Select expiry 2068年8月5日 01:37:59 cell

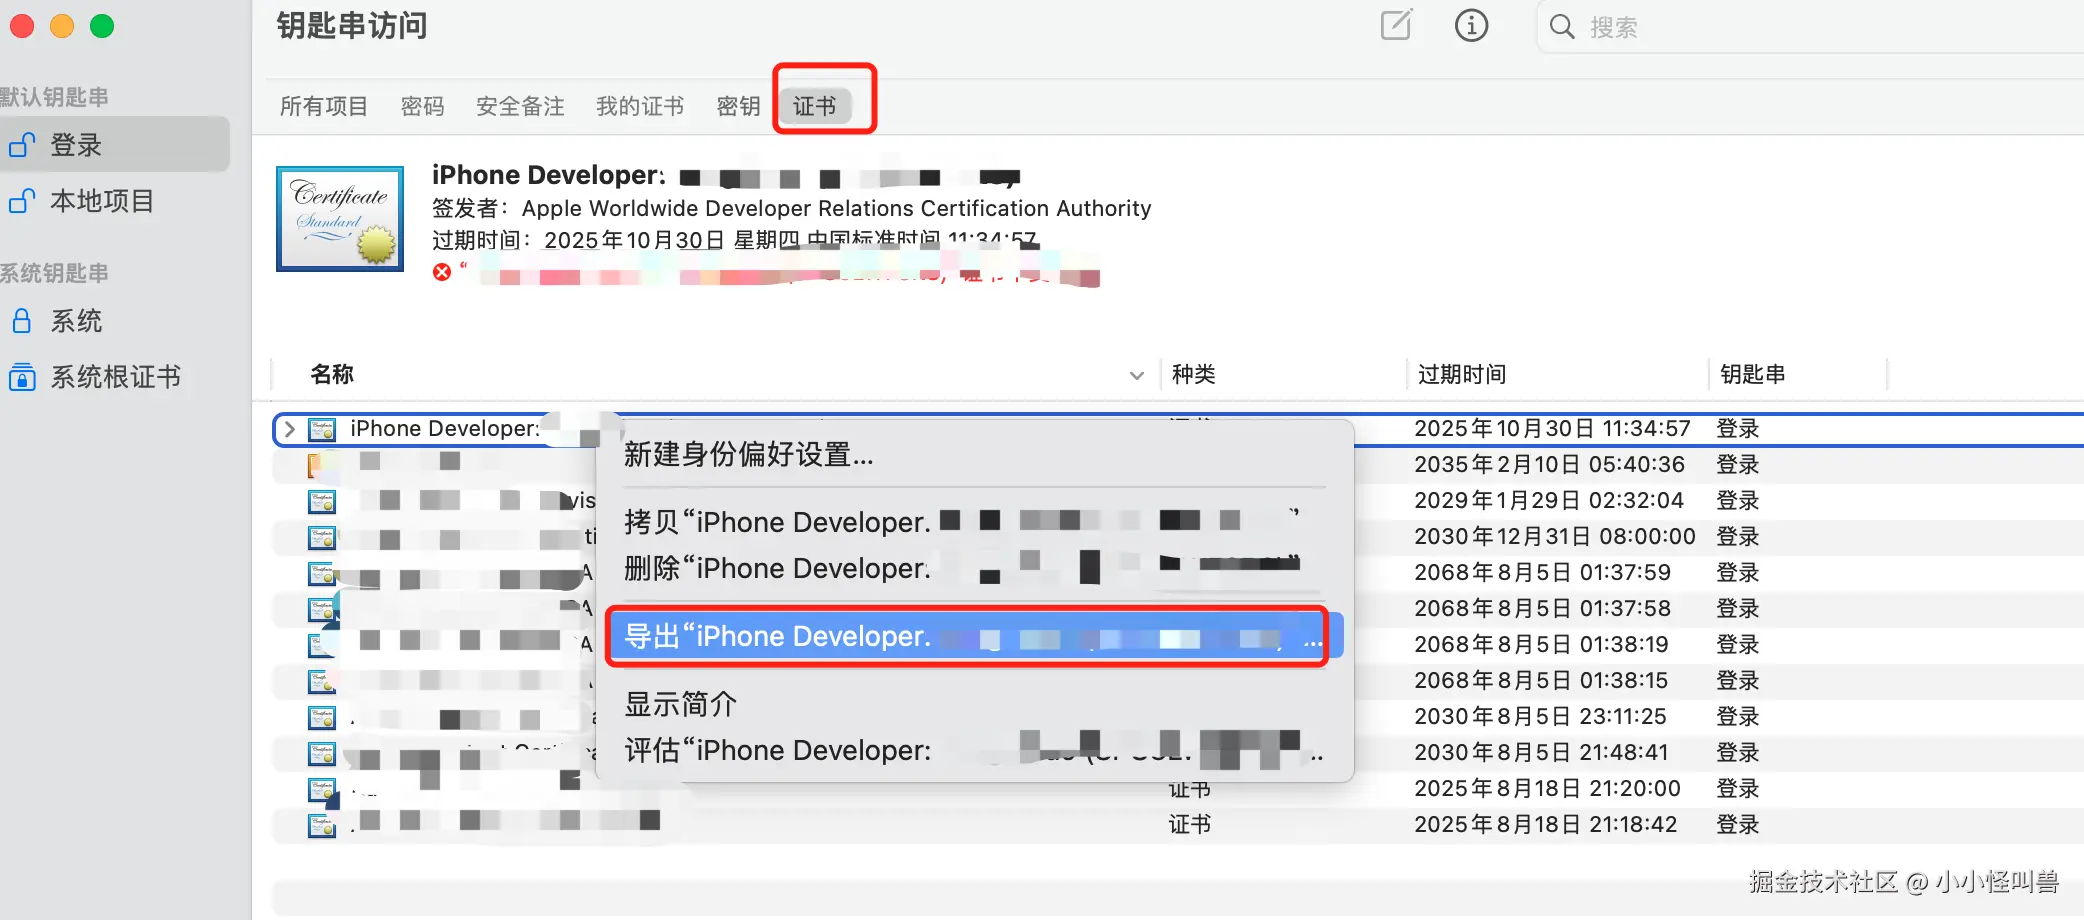(x=1542, y=573)
